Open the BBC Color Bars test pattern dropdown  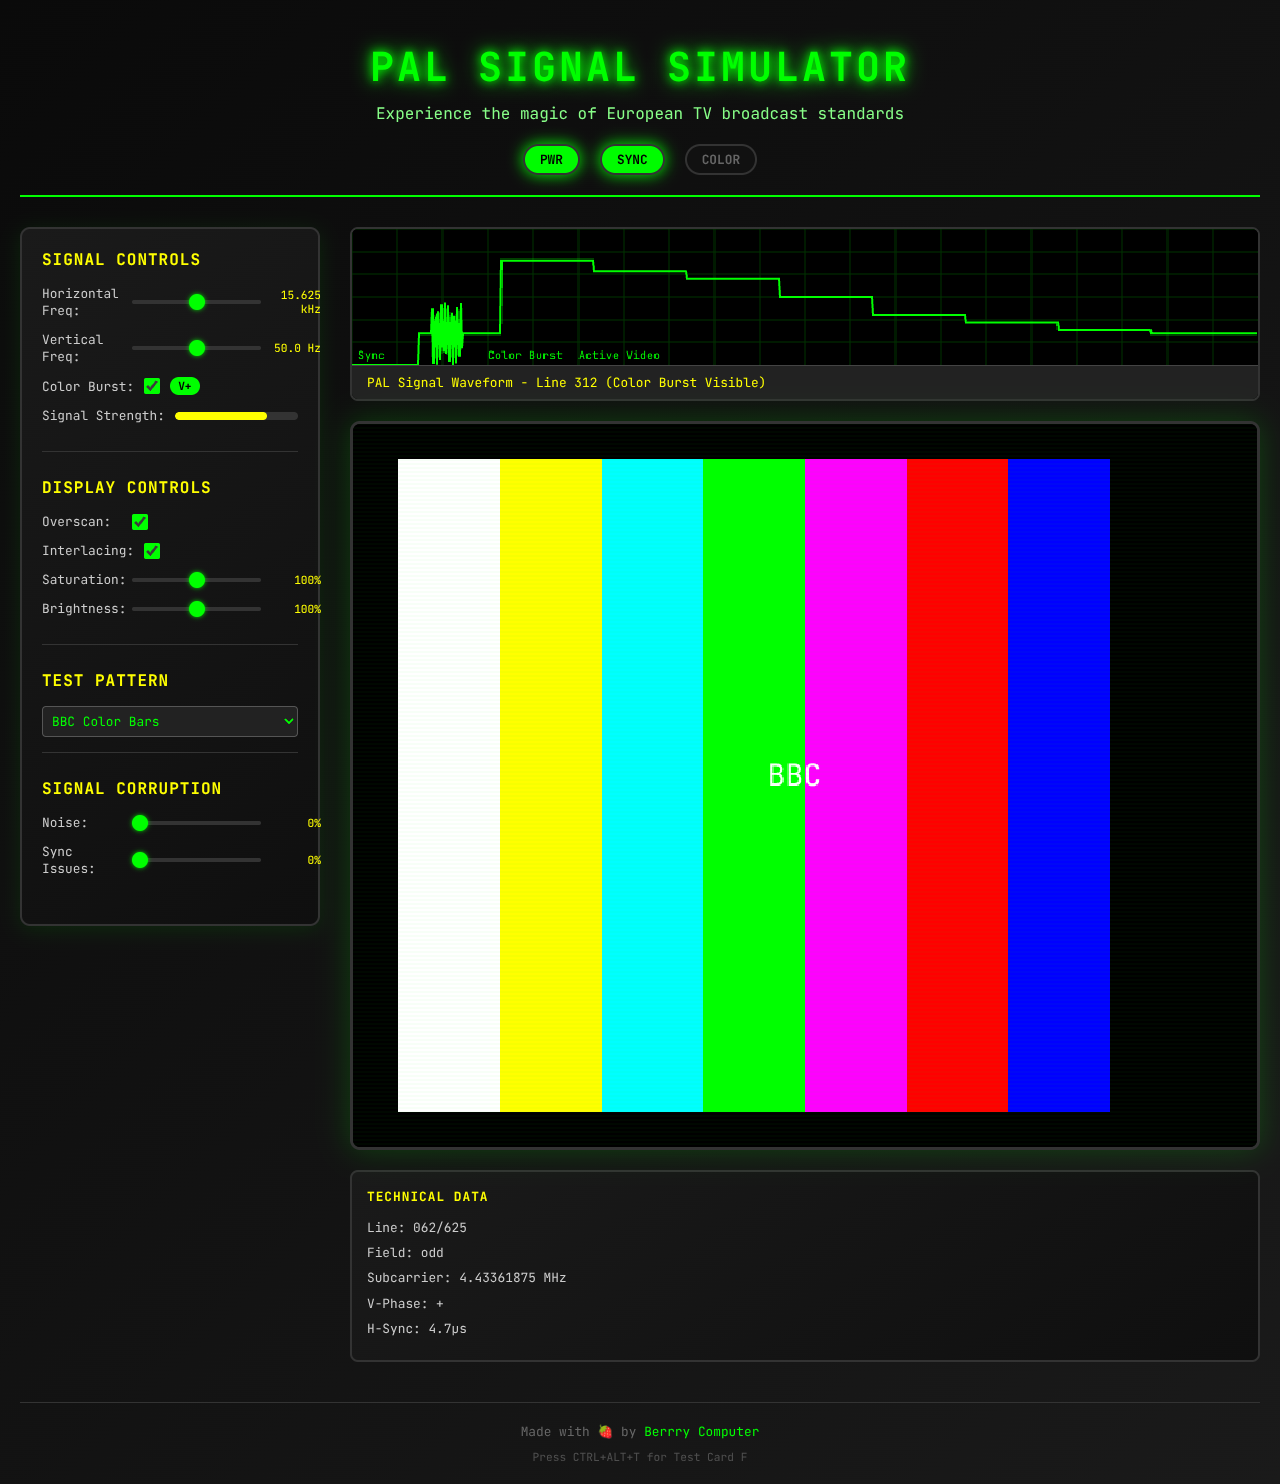(x=169, y=721)
